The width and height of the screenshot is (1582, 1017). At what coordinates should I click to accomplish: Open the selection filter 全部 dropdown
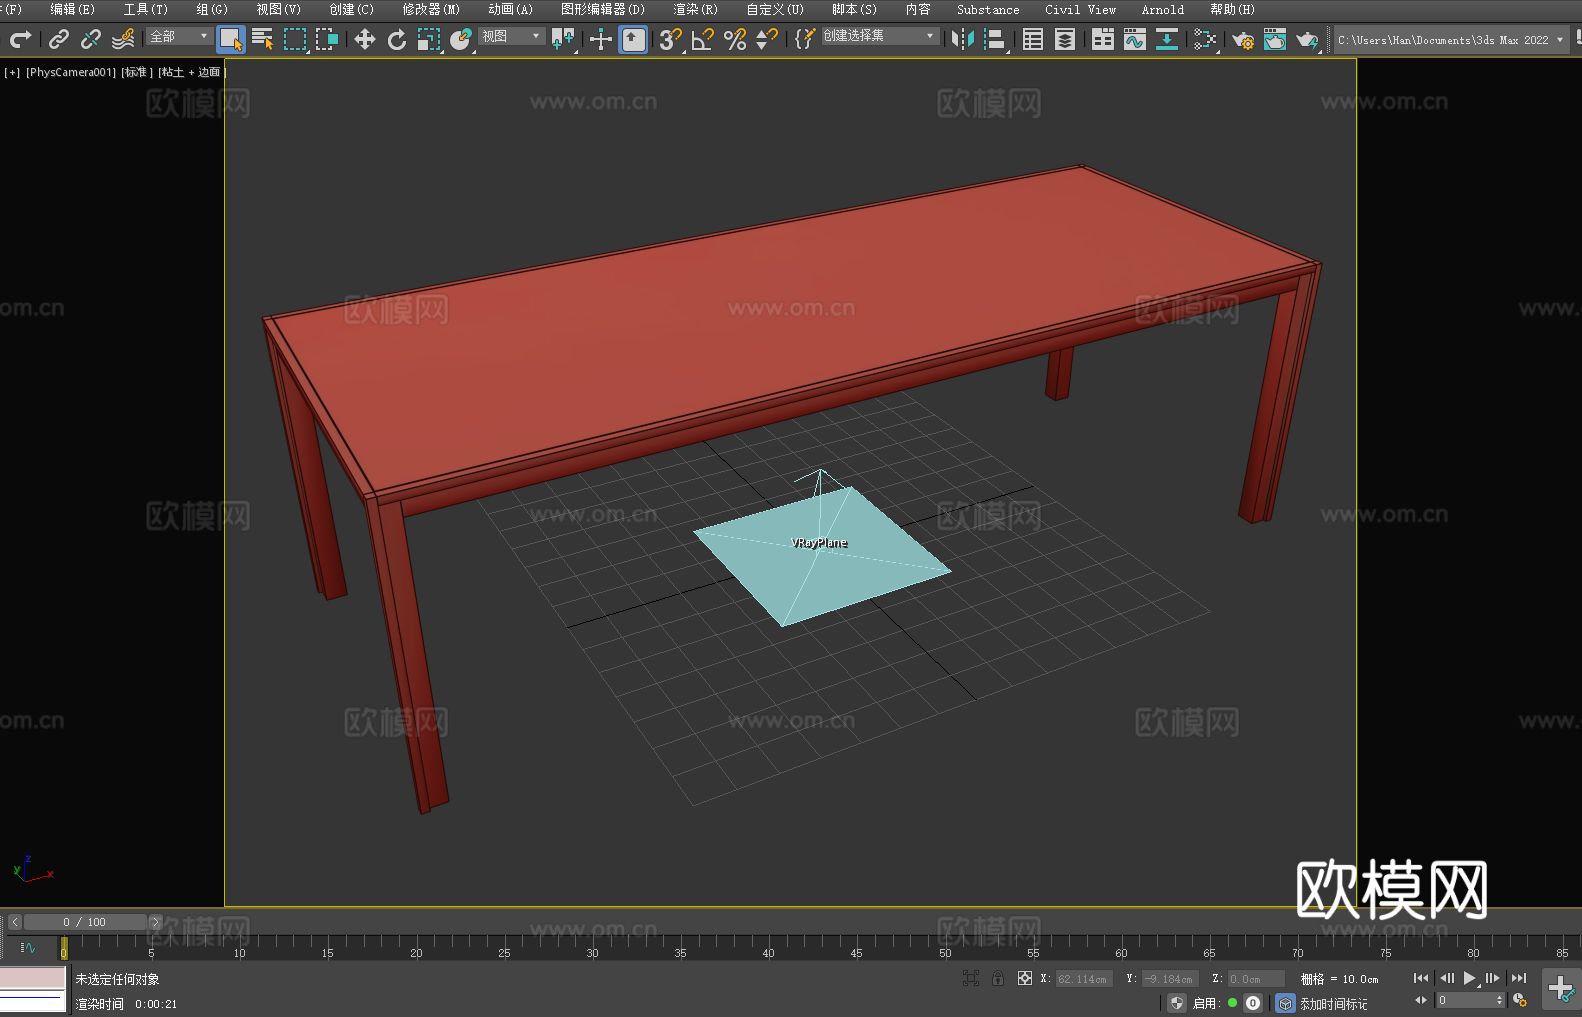(179, 36)
